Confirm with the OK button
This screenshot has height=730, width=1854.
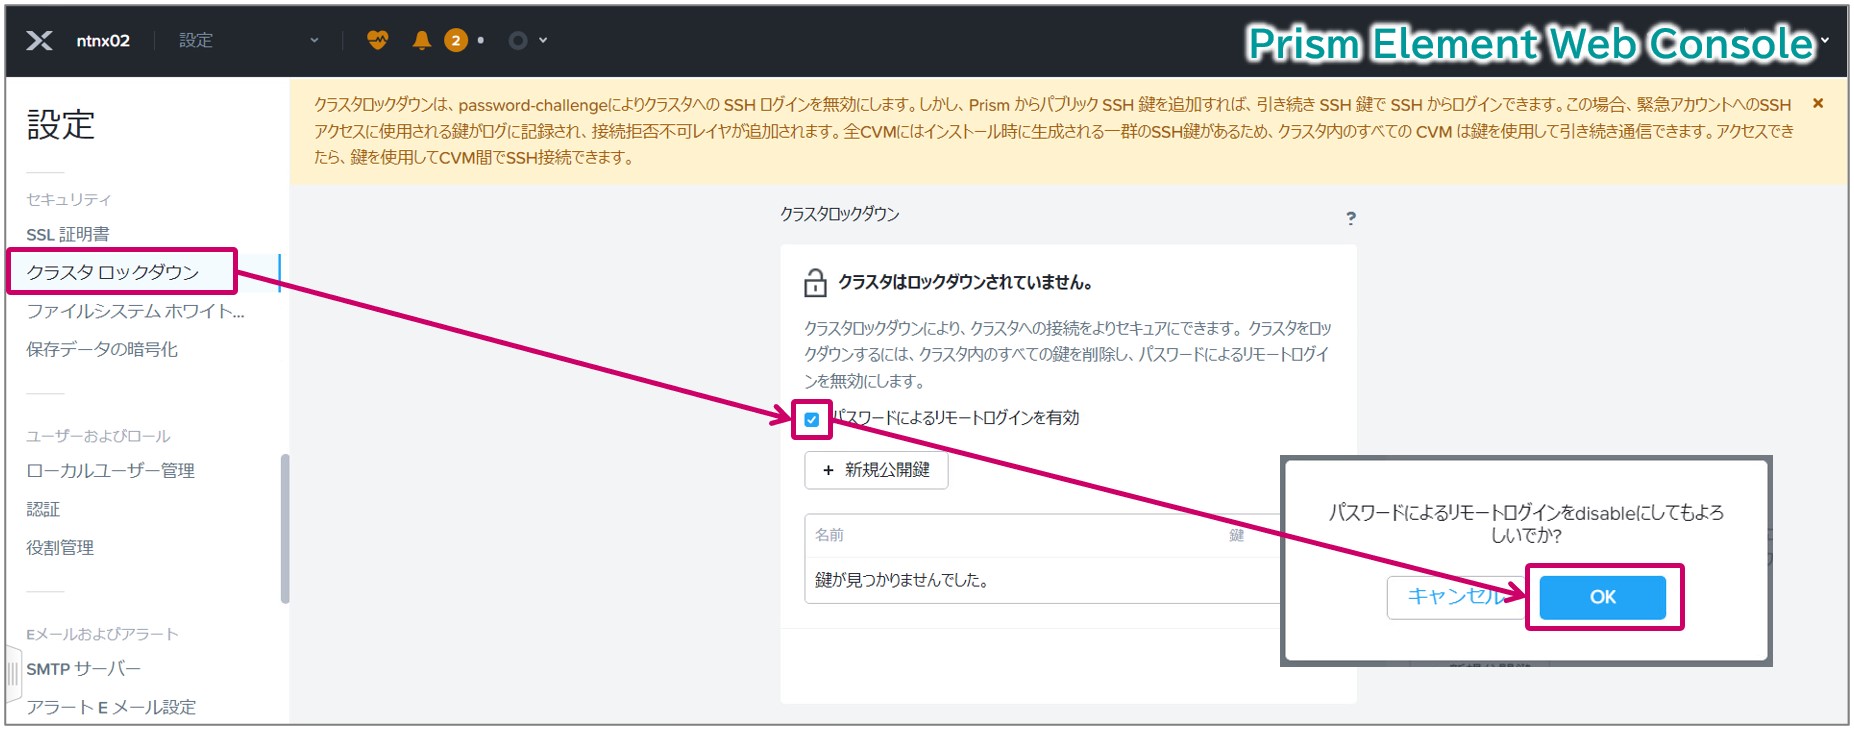point(1602,597)
